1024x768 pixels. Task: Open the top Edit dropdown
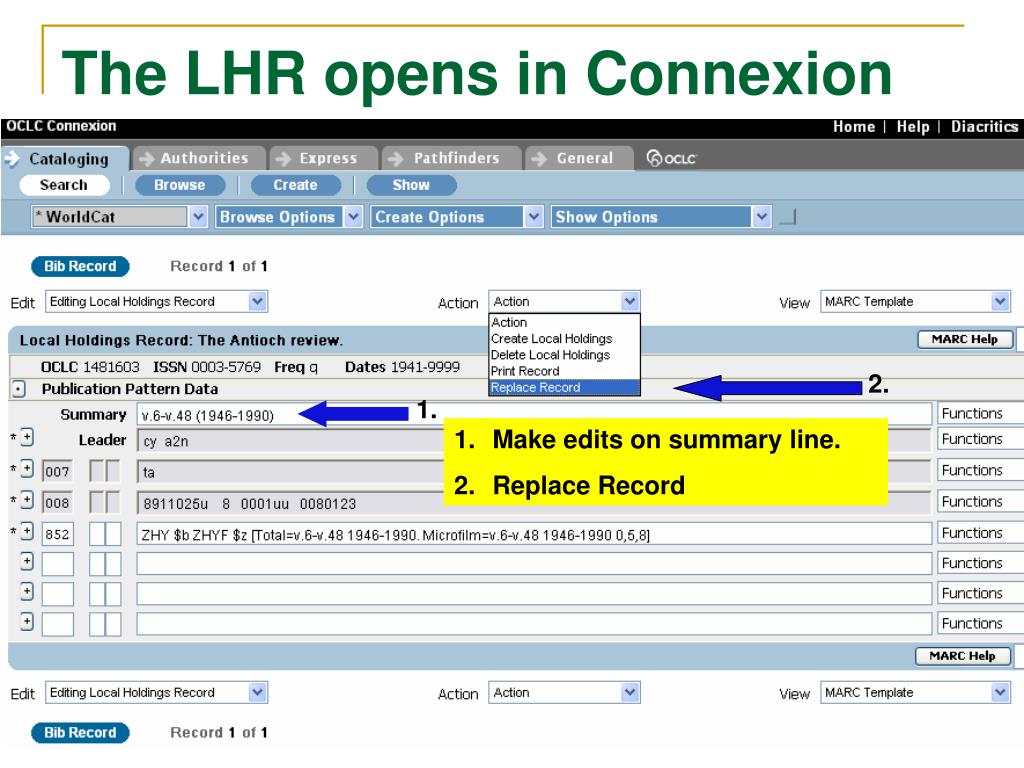(156, 302)
